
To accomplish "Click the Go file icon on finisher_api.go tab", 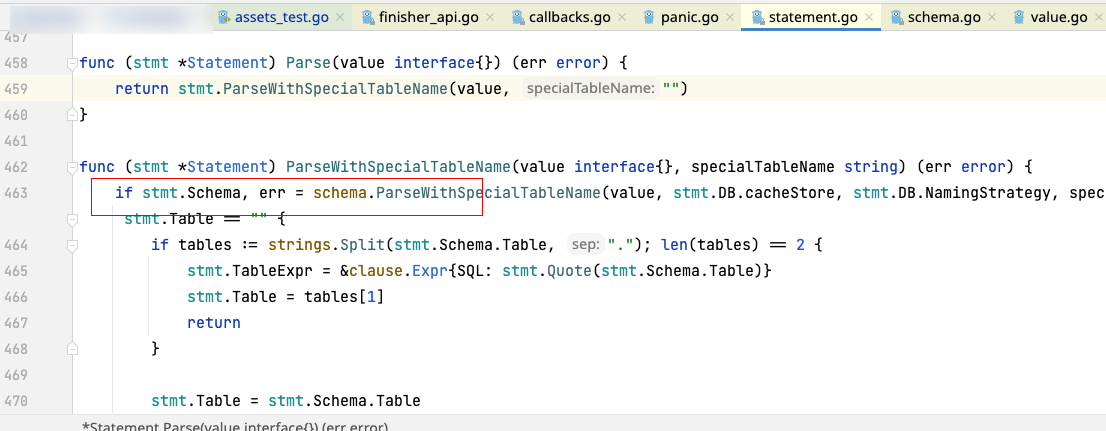I will (369, 18).
